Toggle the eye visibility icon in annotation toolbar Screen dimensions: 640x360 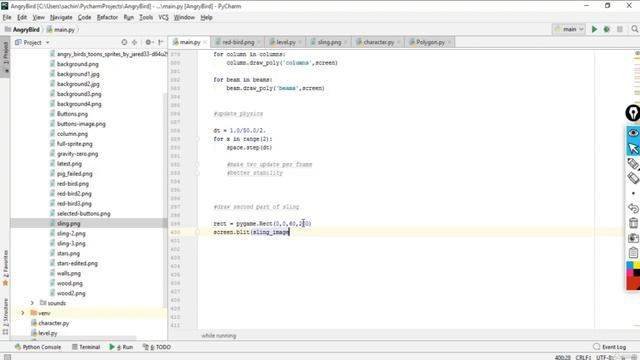point(633,133)
